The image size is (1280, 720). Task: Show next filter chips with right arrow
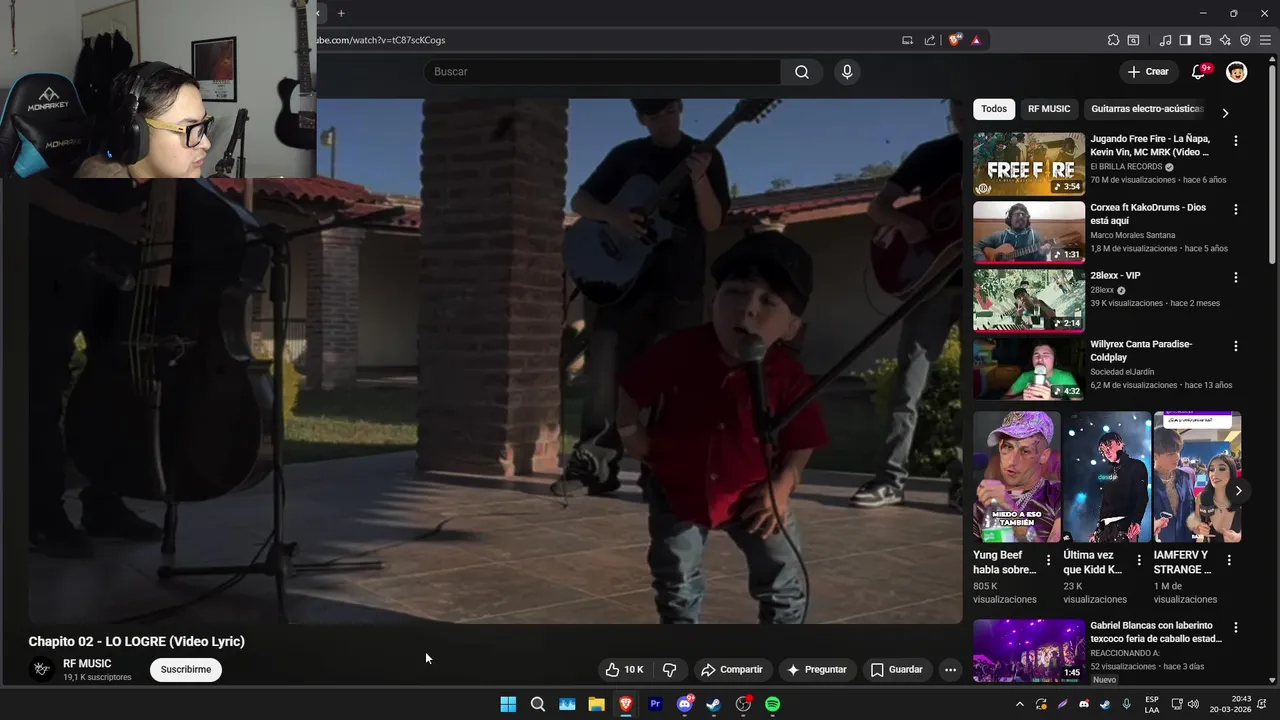1225,113
